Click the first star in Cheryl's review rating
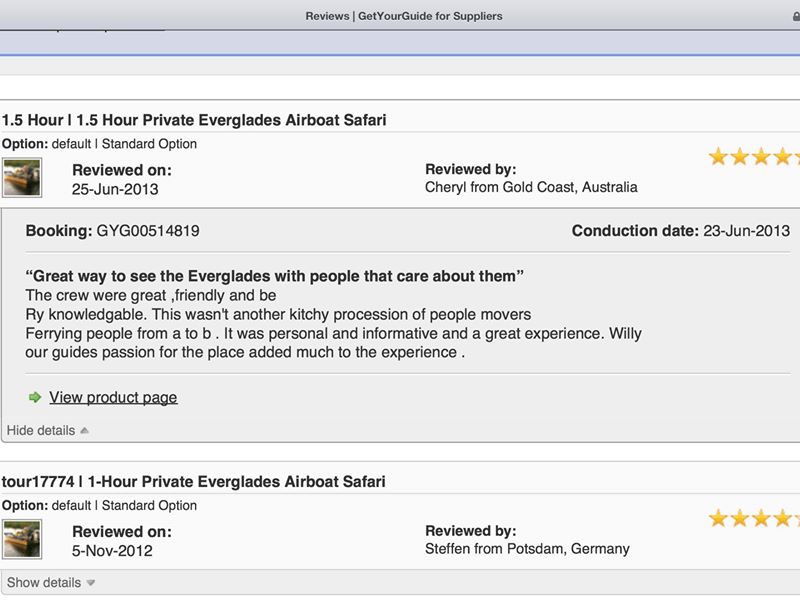 tap(718, 157)
